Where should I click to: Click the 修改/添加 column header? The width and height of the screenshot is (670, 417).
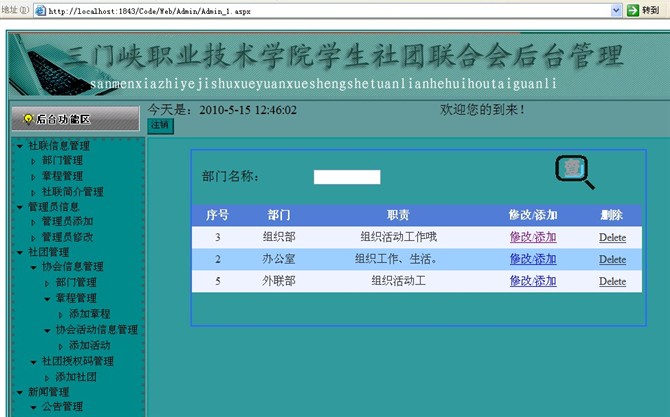click(x=533, y=215)
